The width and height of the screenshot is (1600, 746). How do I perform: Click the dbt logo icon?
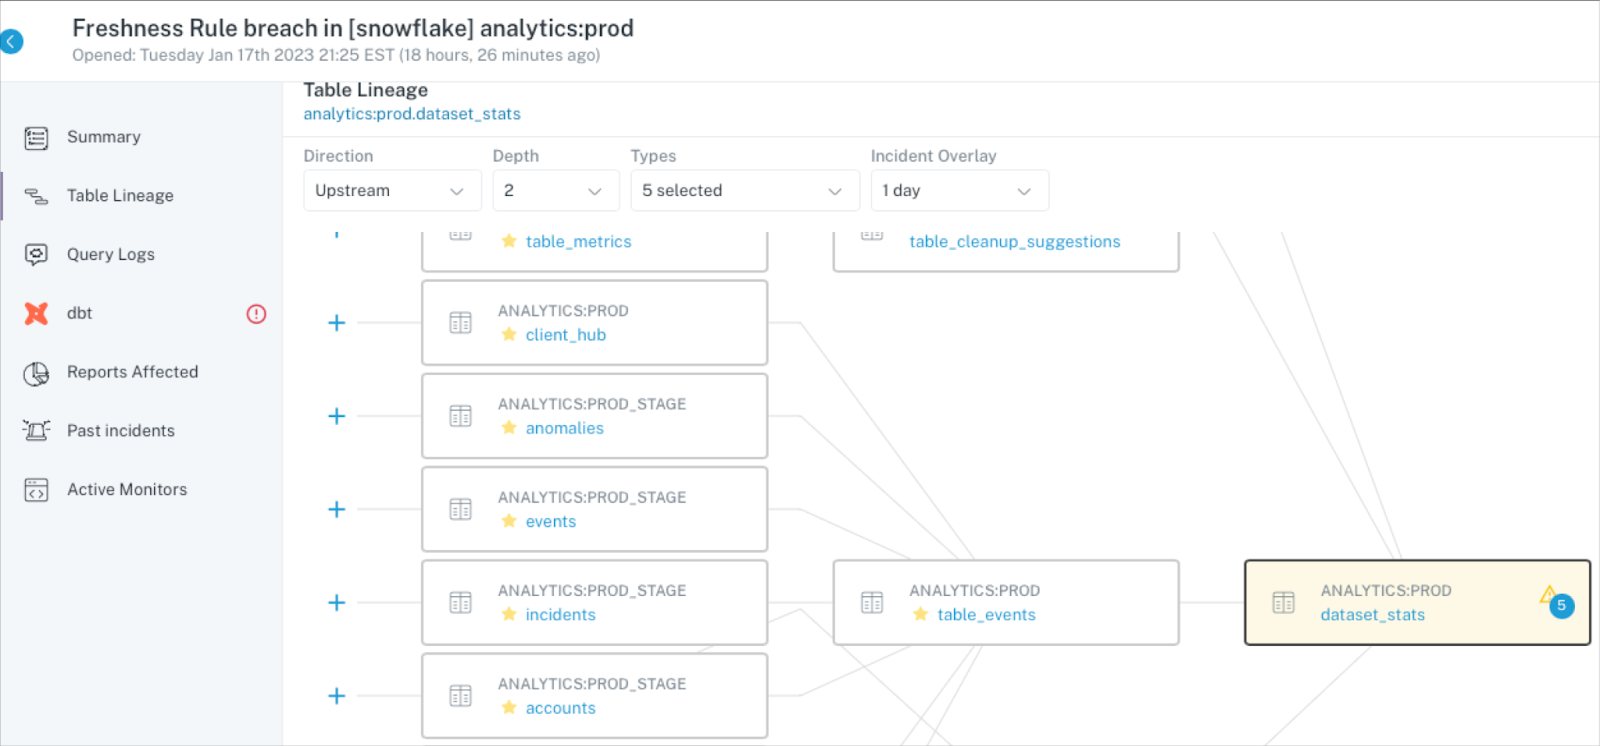(36, 313)
